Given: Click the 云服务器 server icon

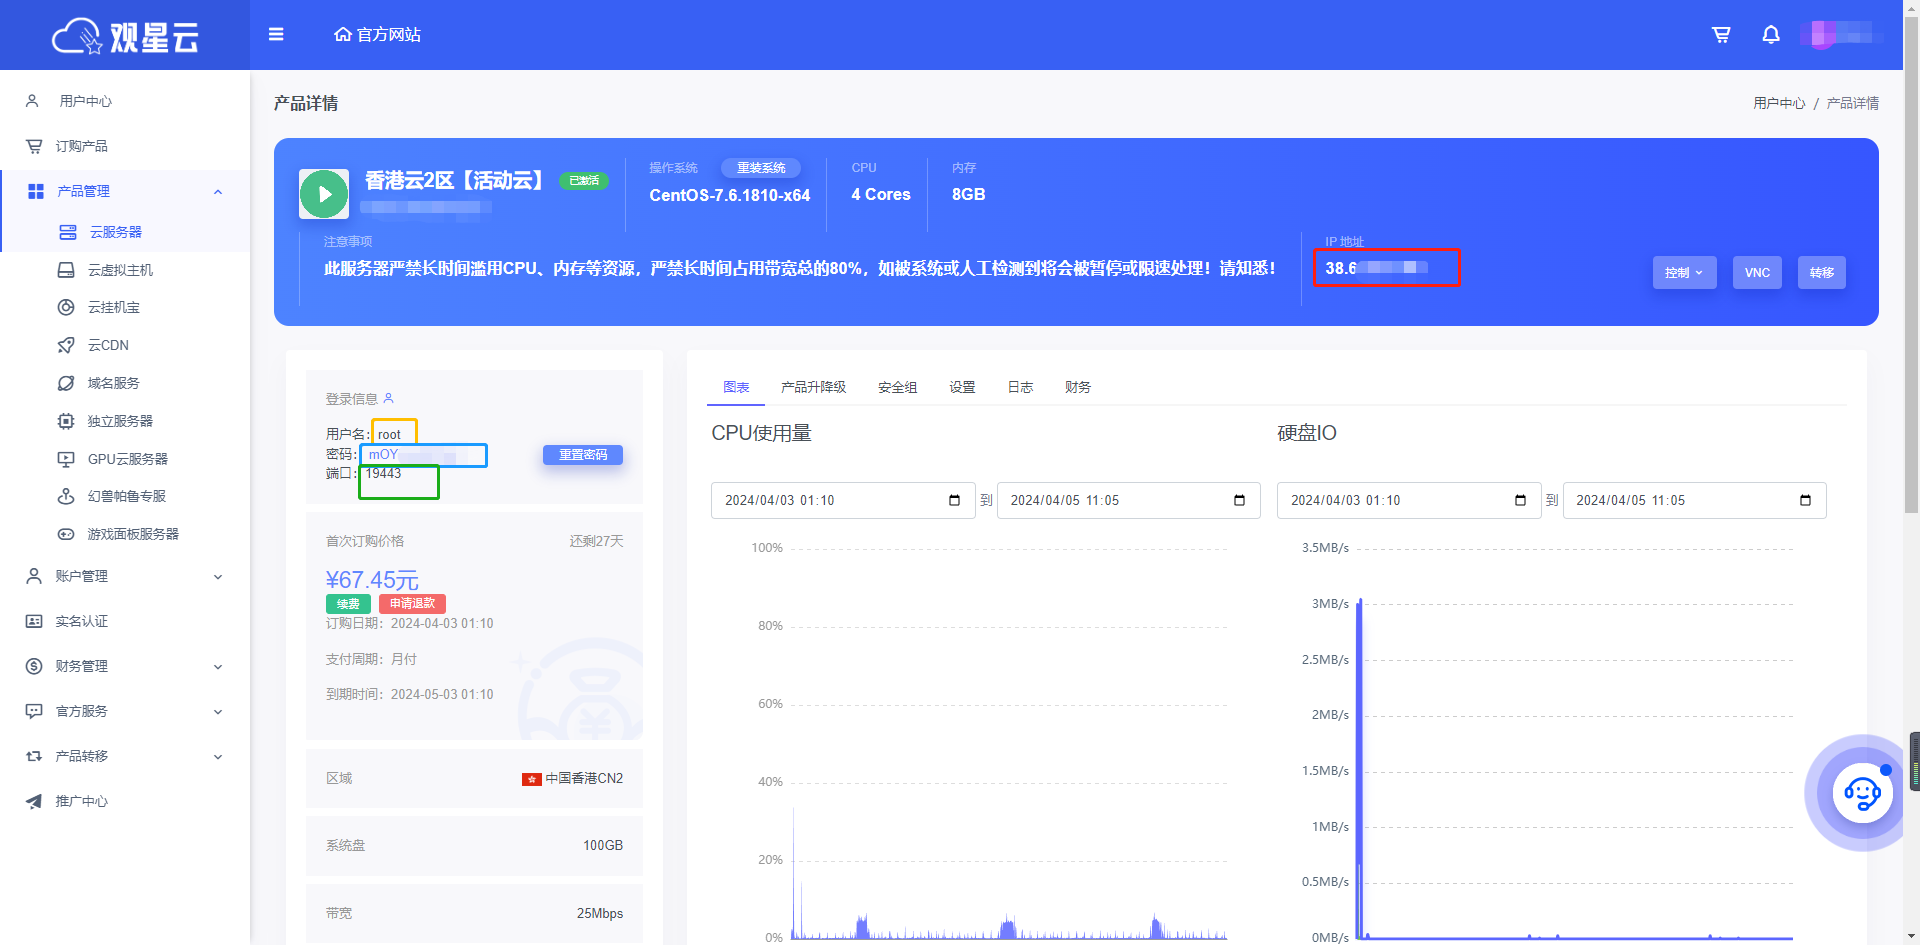Looking at the screenshot, I should coord(68,232).
